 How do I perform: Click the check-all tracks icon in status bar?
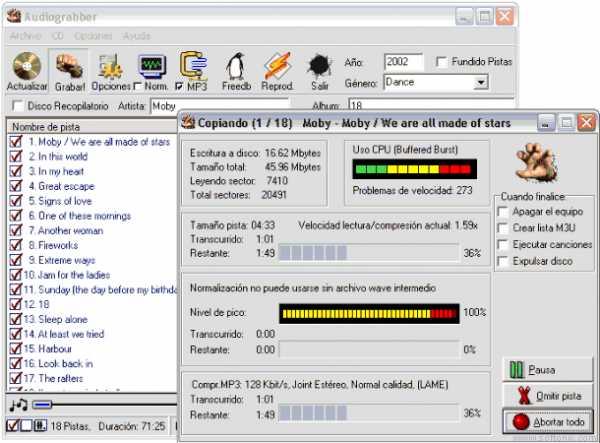coord(12,425)
